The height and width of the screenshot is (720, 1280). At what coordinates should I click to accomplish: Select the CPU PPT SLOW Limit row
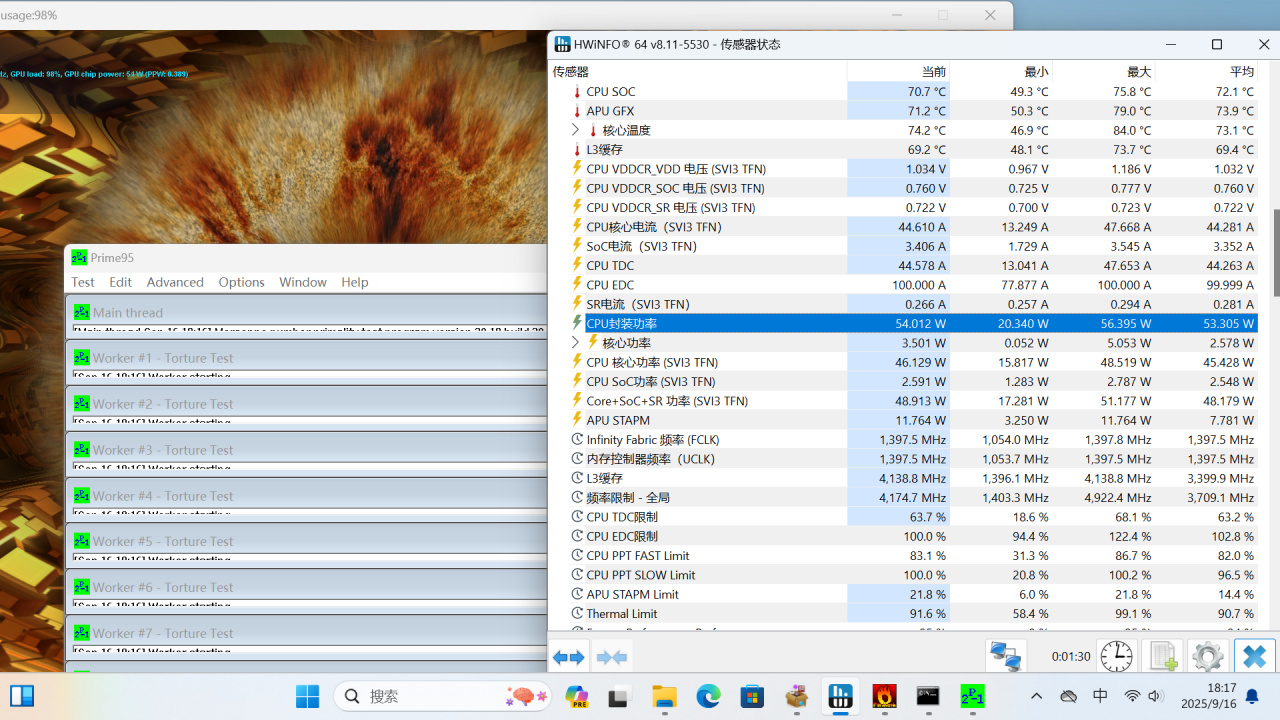[903, 574]
